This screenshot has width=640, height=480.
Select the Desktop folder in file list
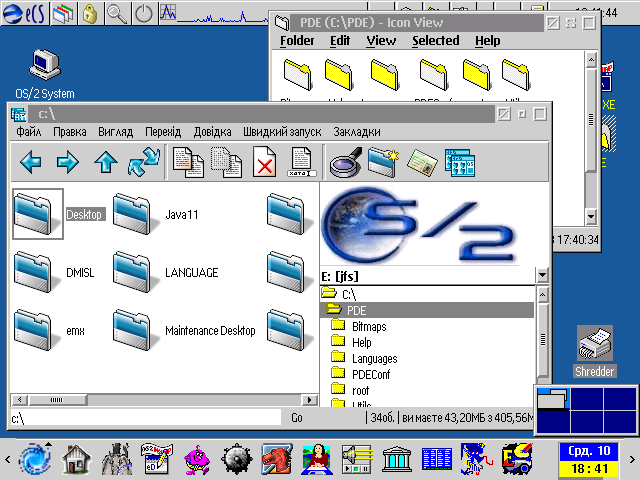(59, 214)
